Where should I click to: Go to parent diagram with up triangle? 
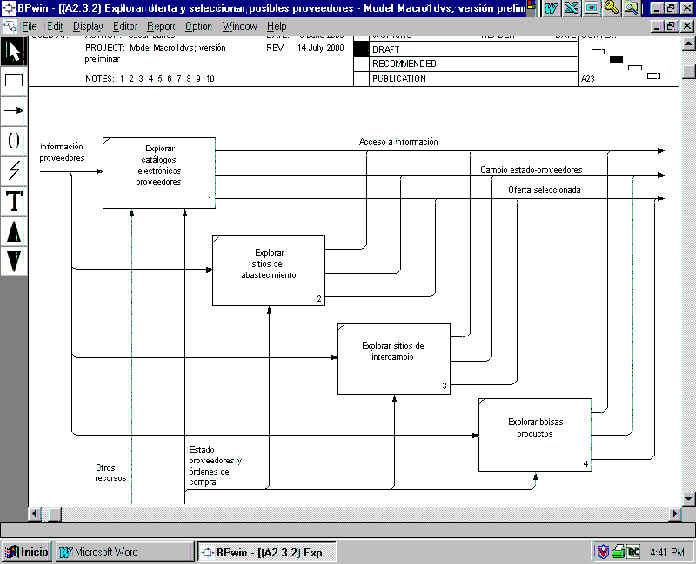[14, 231]
